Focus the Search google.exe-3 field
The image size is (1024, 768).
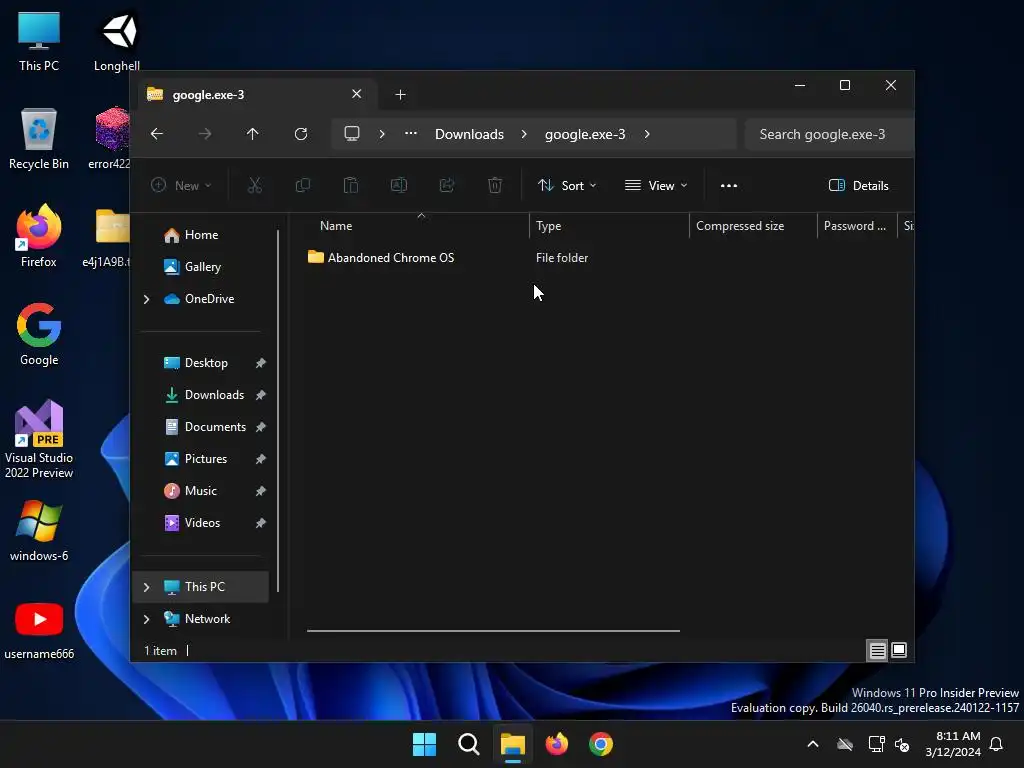[x=829, y=134]
